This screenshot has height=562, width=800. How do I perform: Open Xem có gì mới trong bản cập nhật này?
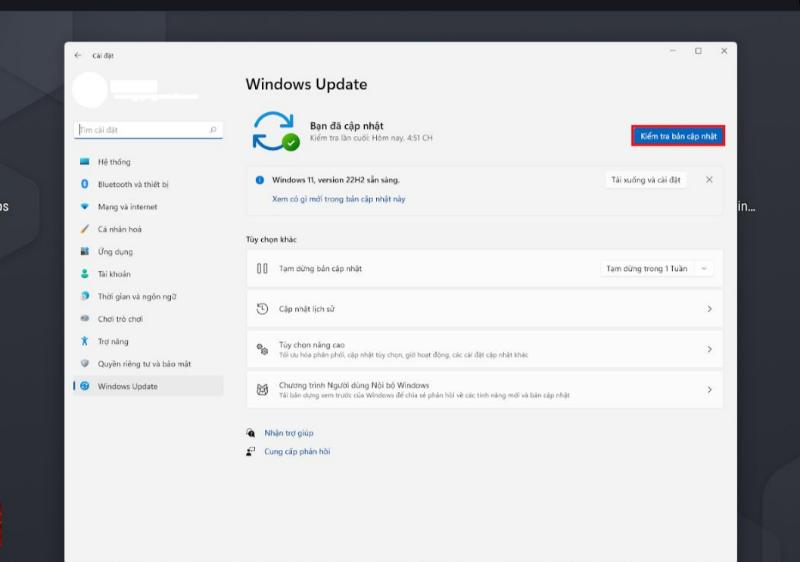tap(338, 199)
